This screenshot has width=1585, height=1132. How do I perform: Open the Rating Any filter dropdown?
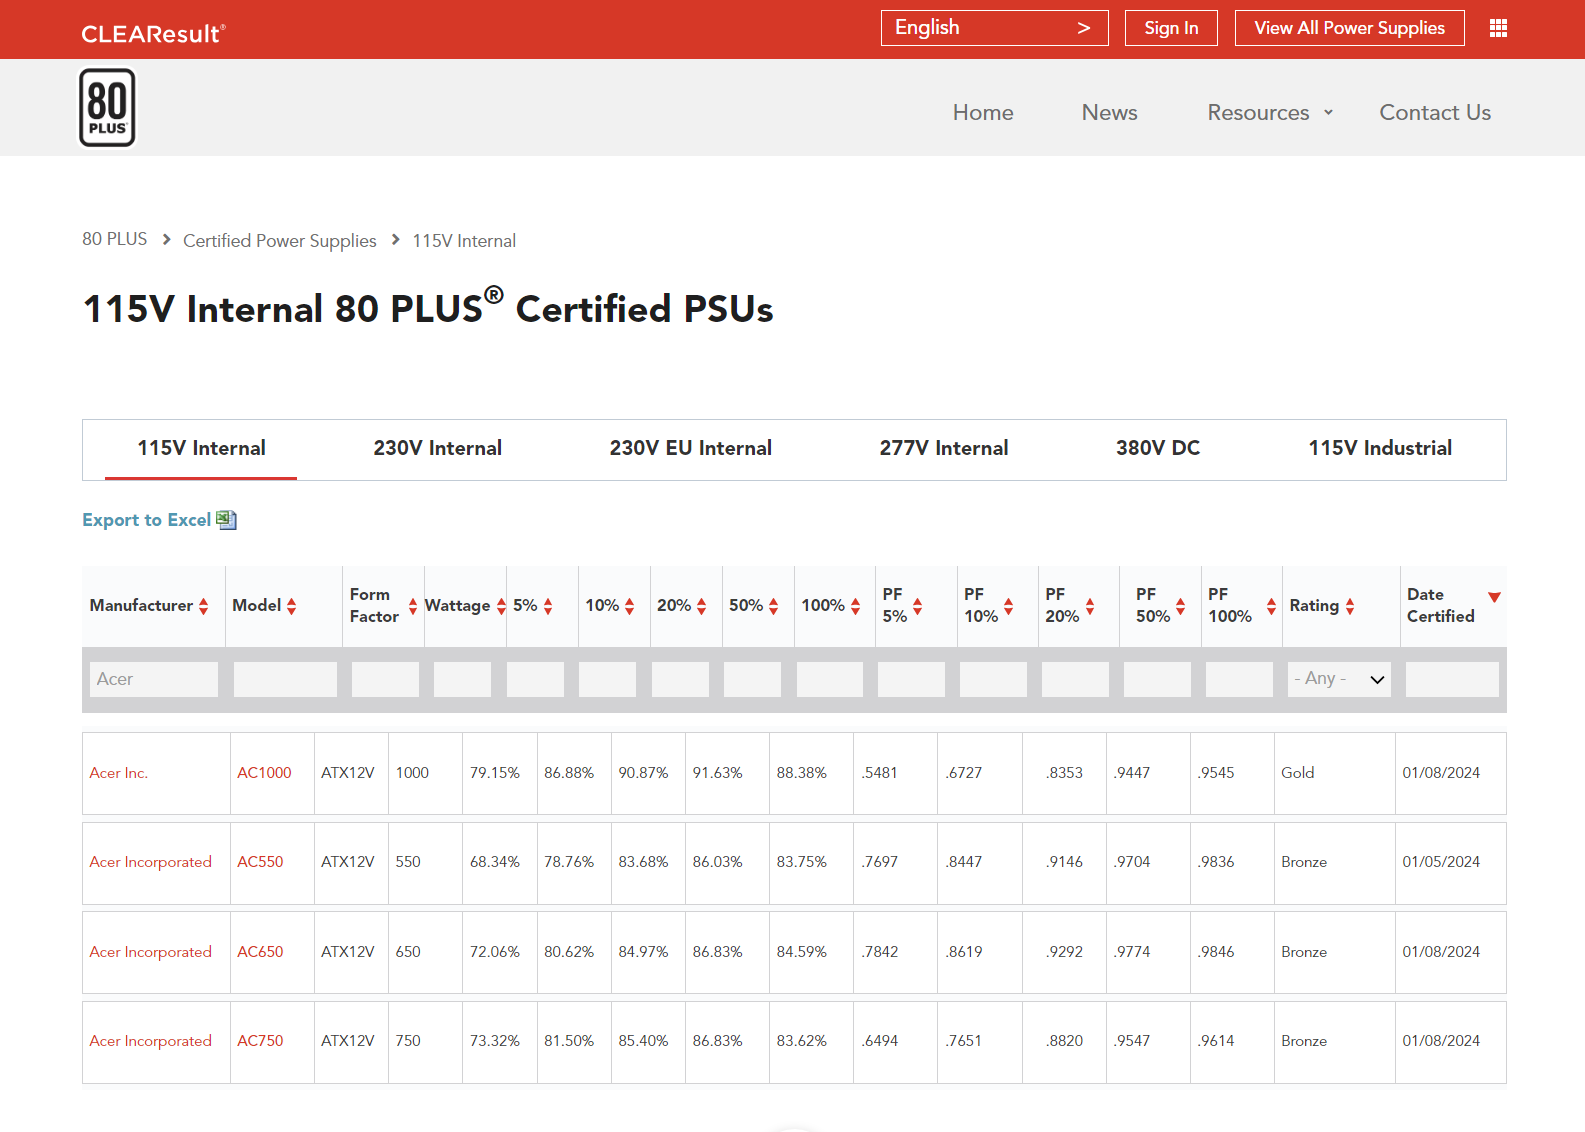click(1338, 679)
